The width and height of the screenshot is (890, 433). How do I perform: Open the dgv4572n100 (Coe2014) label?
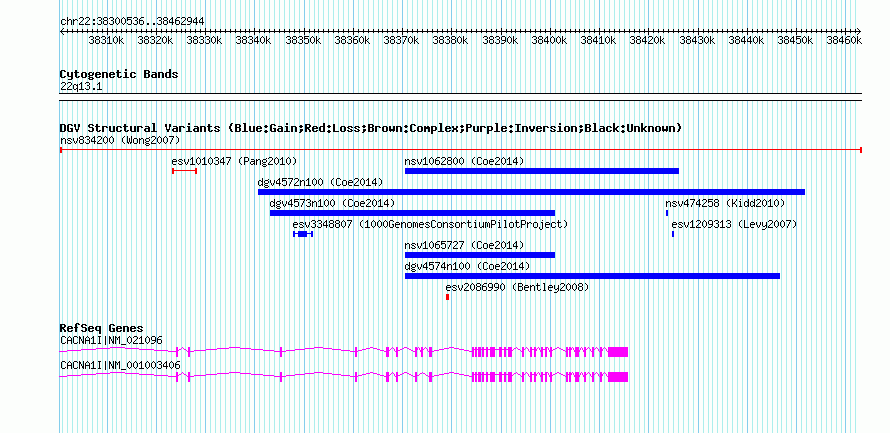pyautogui.click(x=321, y=182)
